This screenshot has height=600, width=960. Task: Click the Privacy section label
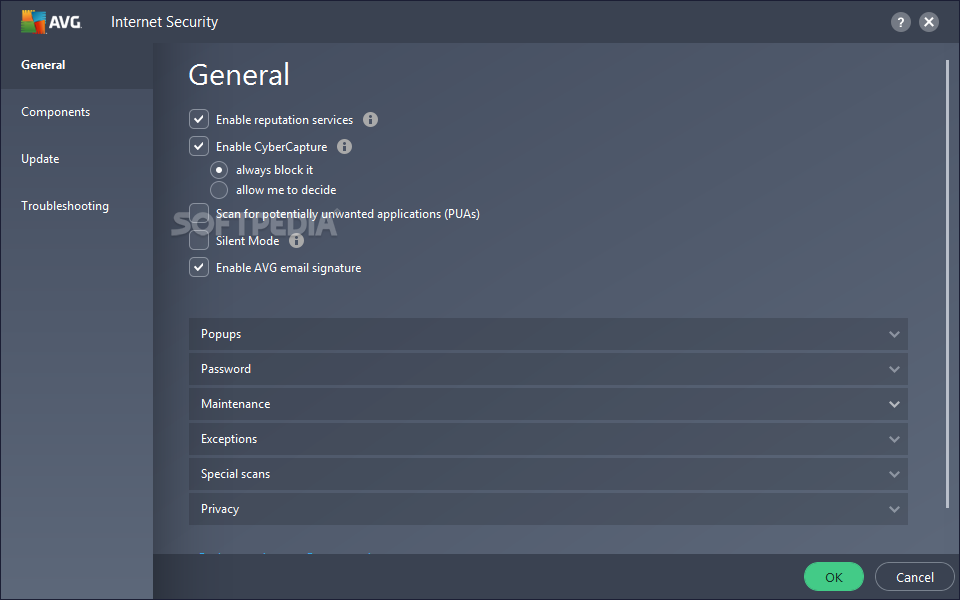(x=220, y=509)
